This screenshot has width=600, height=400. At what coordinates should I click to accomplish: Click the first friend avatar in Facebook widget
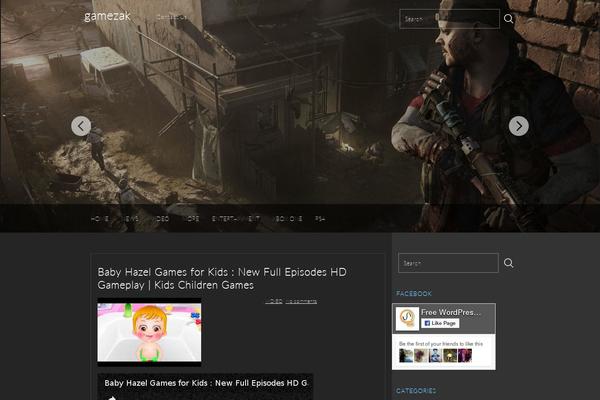tap(406, 355)
